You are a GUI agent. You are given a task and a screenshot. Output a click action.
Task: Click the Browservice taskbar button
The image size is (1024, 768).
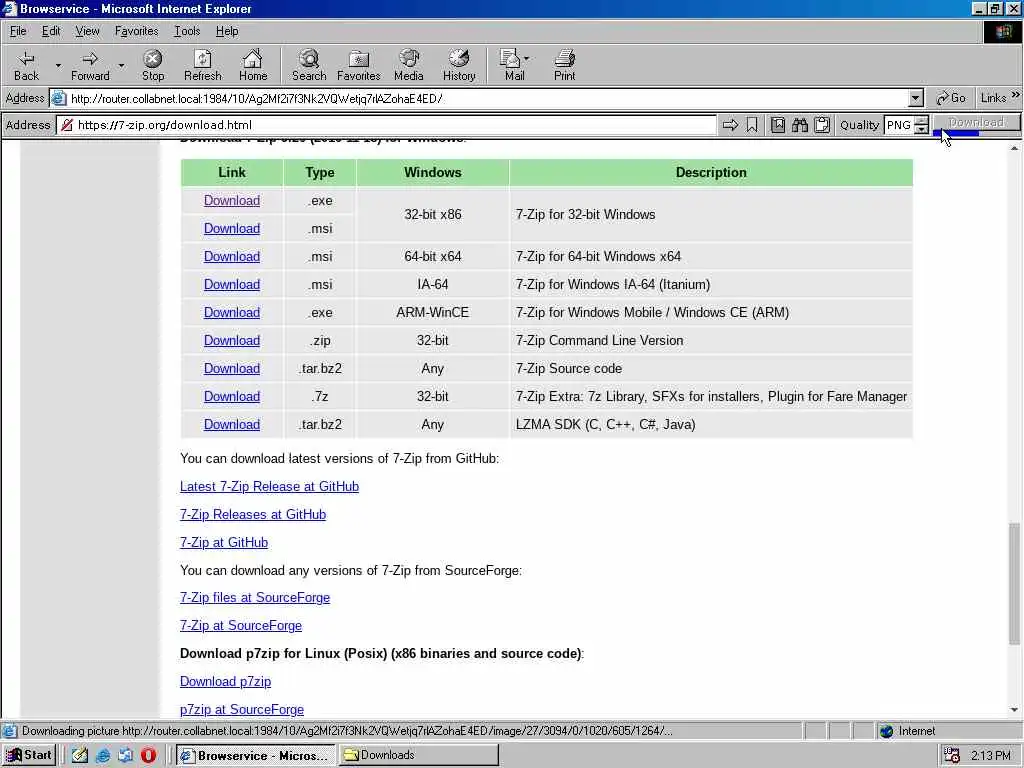[x=255, y=755]
